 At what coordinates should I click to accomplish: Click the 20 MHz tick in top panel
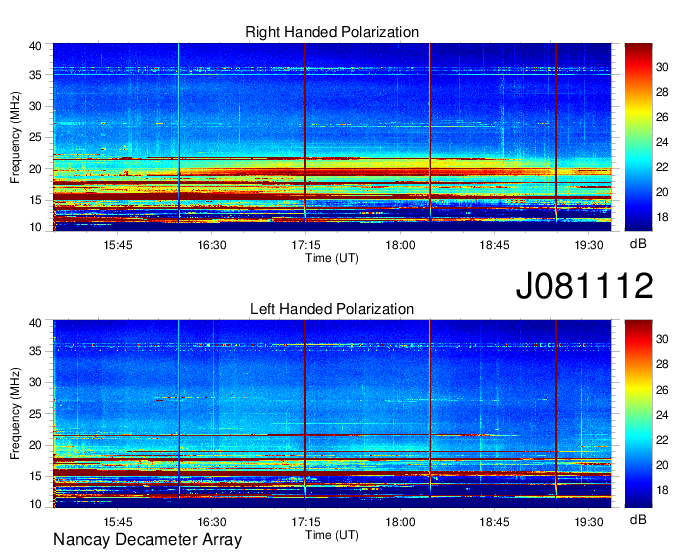pyautogui.click(x=35, y=169)
